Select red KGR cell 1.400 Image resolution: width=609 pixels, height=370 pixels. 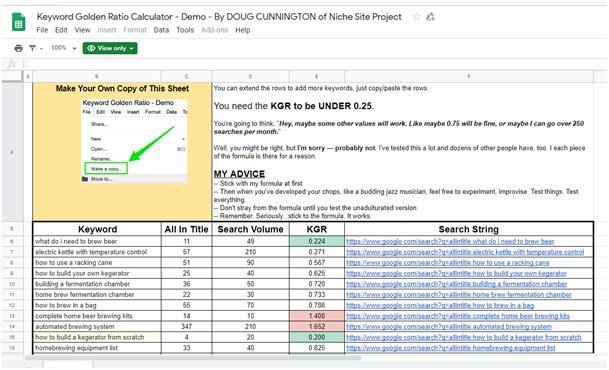pyautogui.click(x=317, y=316)
